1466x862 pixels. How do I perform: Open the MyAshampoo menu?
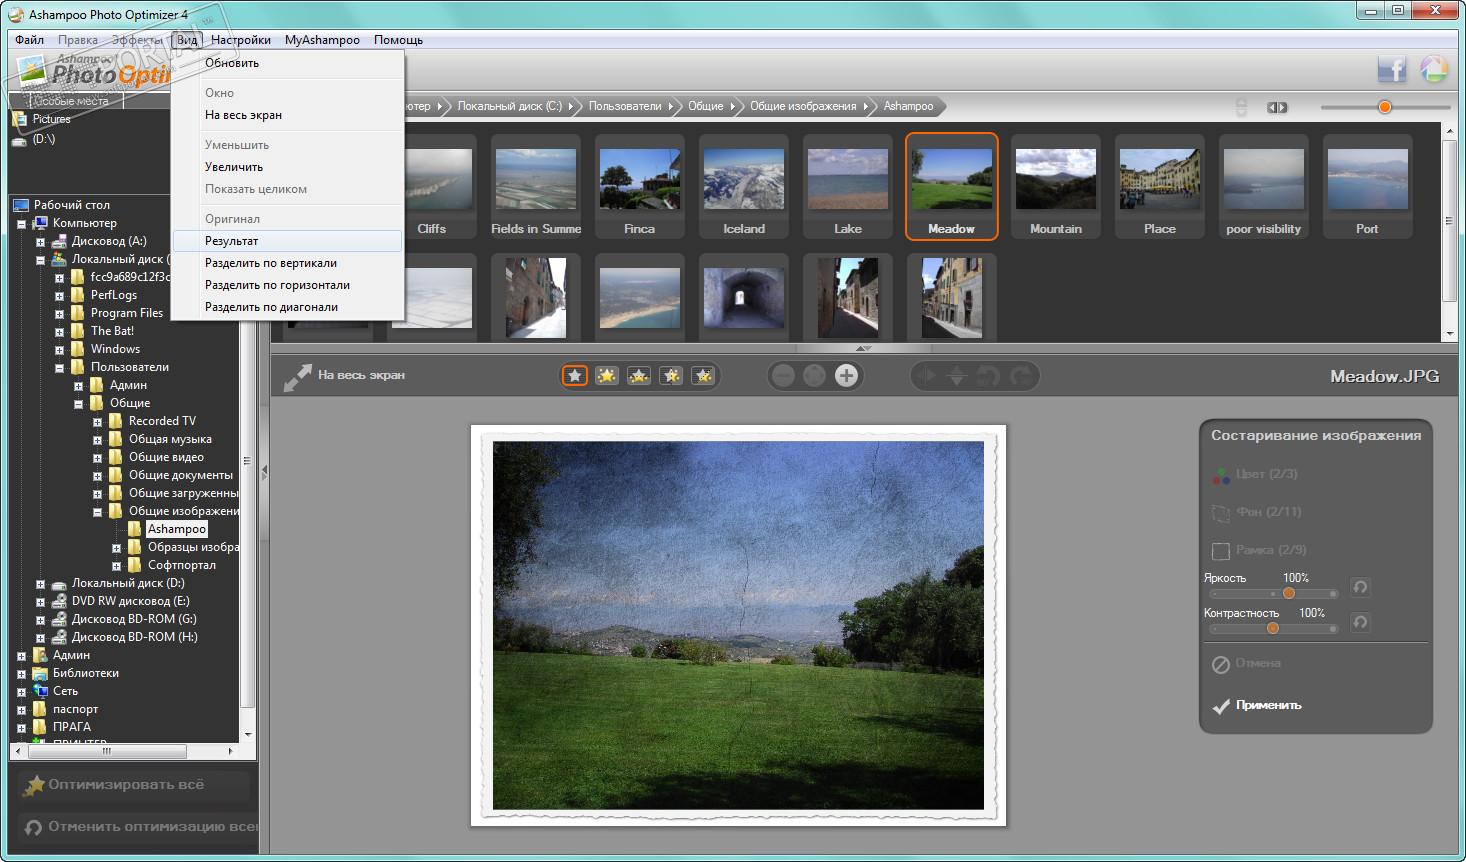pos(322,40)
